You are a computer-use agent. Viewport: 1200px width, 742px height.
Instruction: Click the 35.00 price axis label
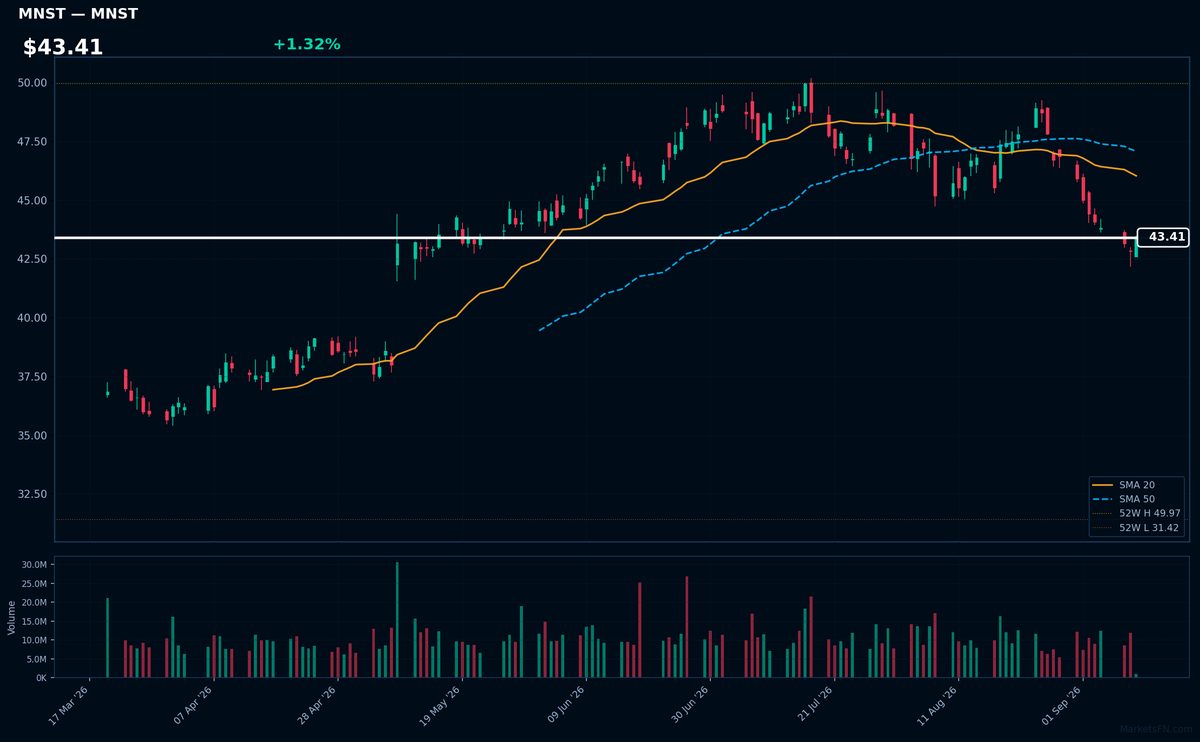[x=33, y=436]
